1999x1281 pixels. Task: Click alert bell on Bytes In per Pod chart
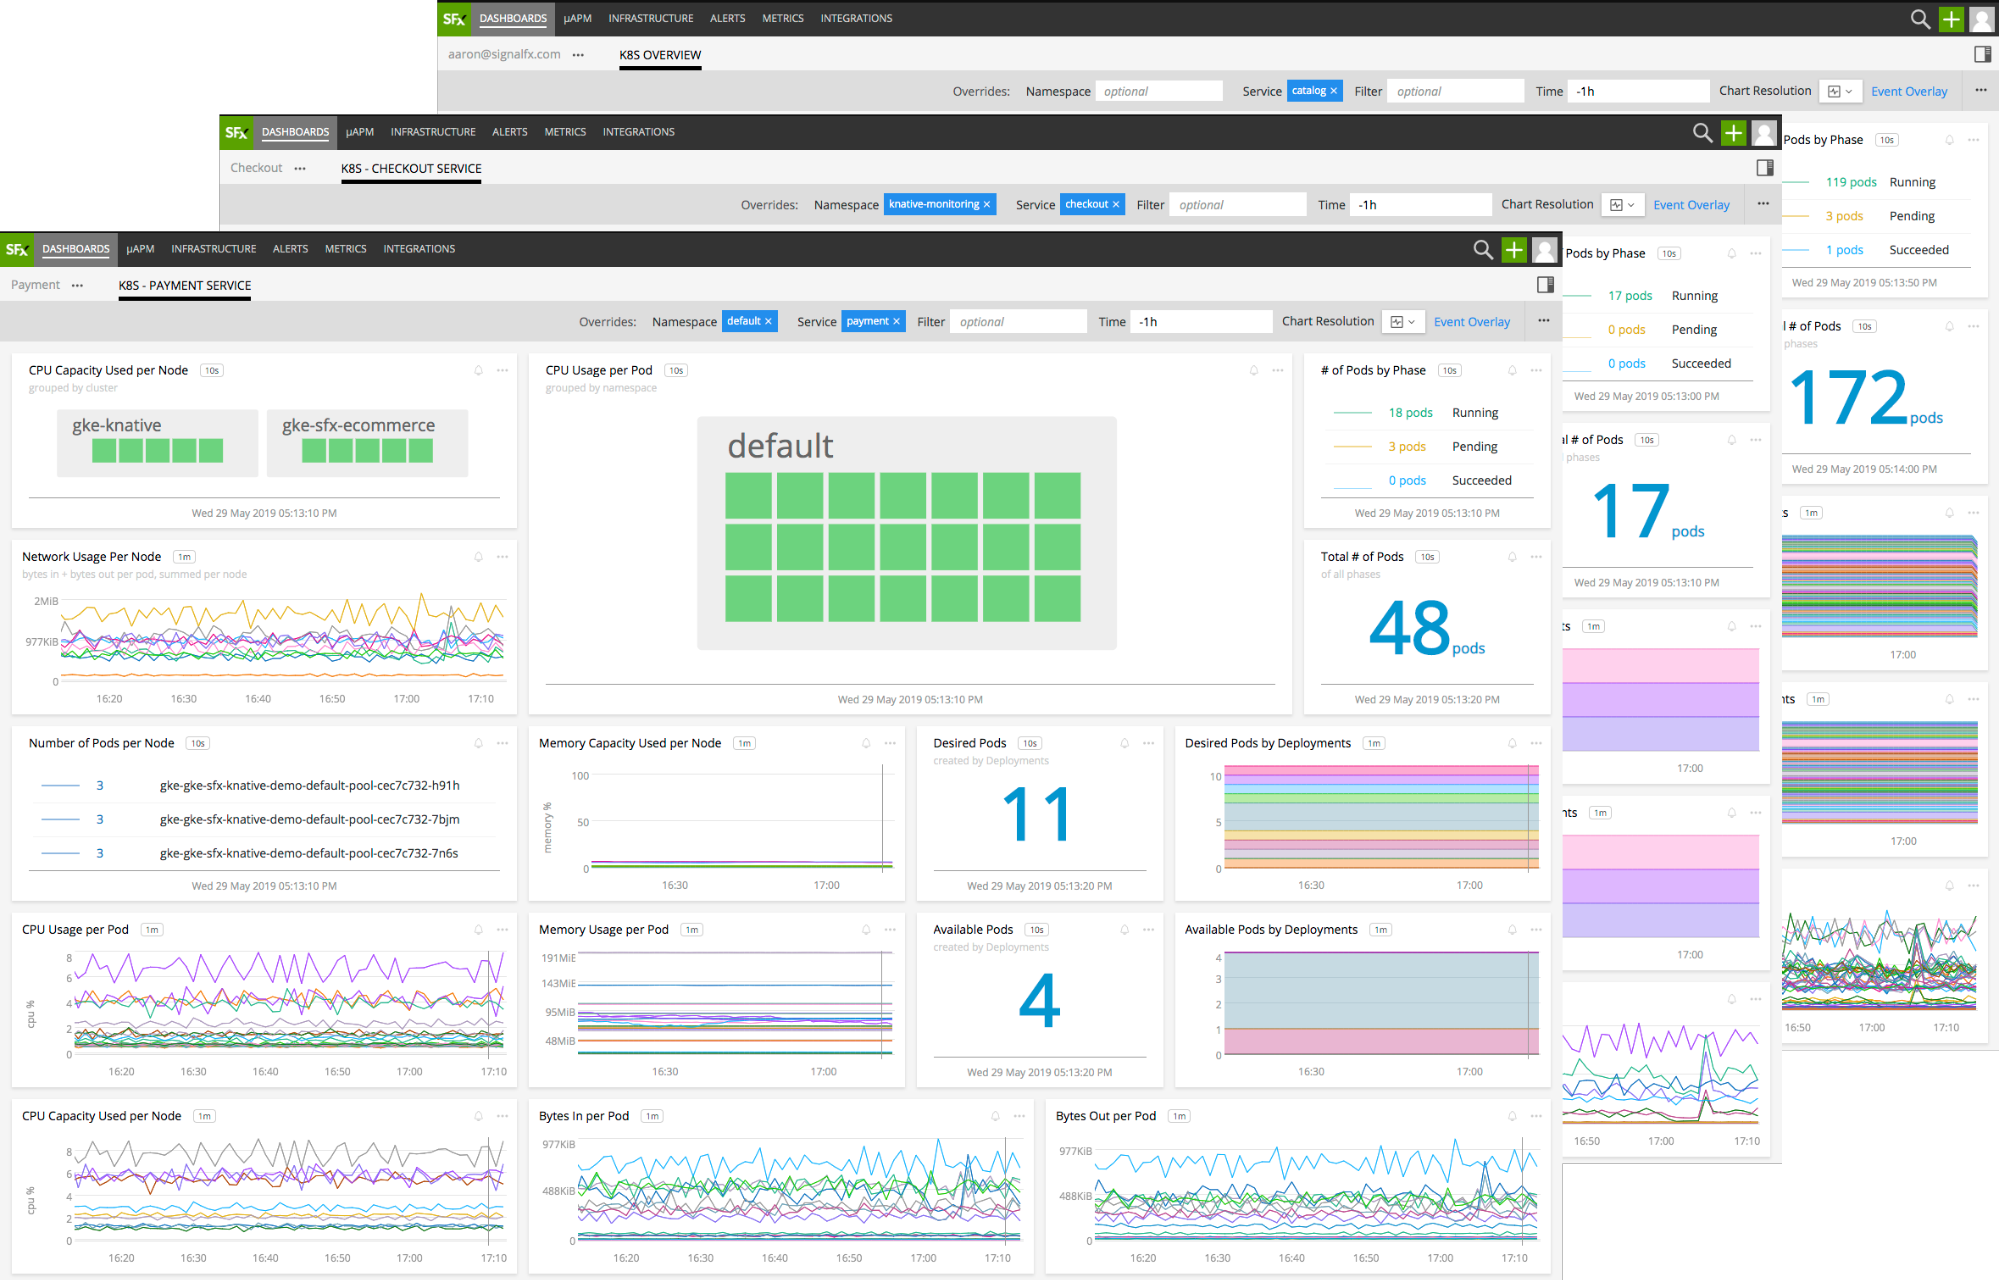[995, 1117]
